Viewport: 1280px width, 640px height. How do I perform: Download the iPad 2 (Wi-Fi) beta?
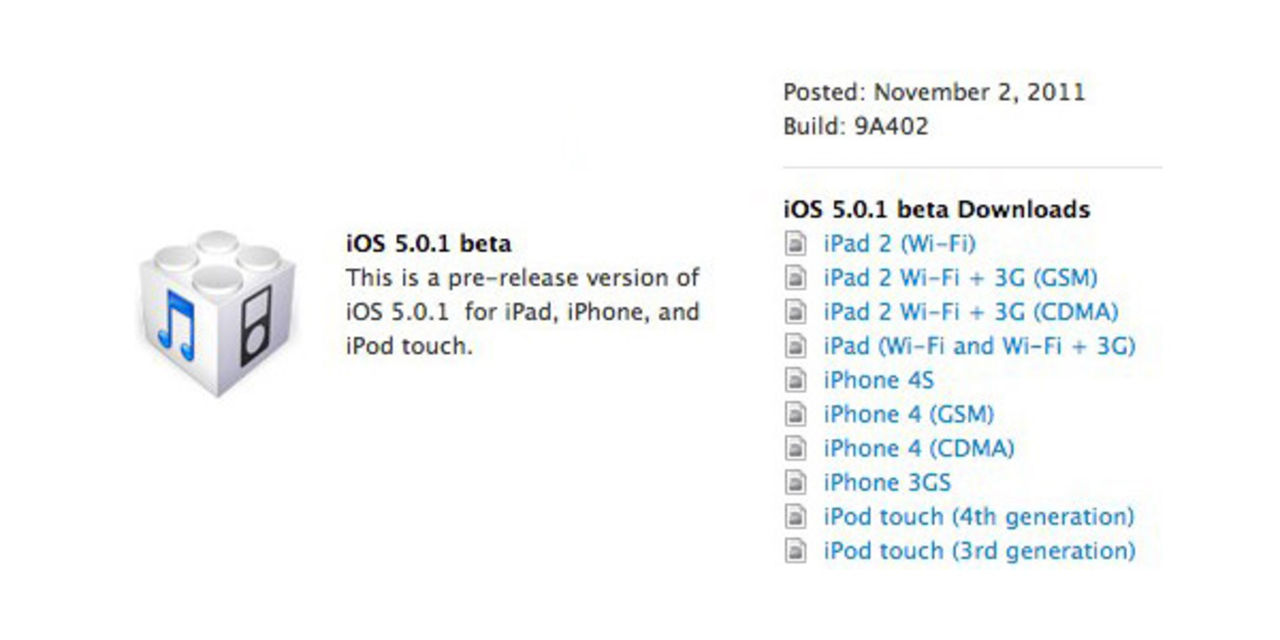click(897, 243)
